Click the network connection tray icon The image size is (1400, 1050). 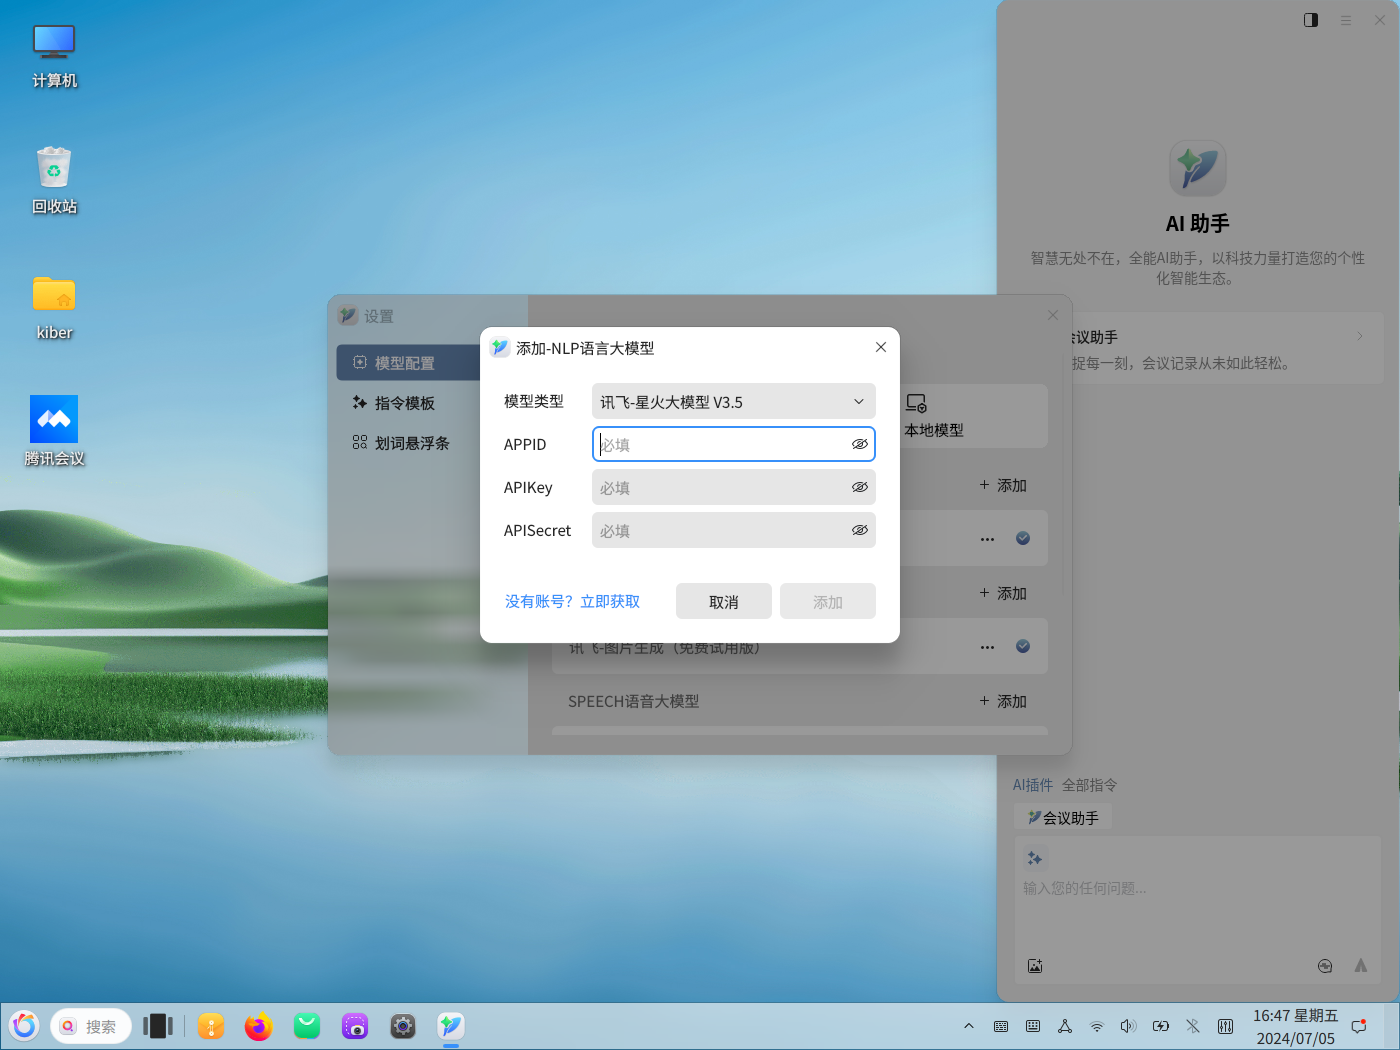[1065, 1026]
